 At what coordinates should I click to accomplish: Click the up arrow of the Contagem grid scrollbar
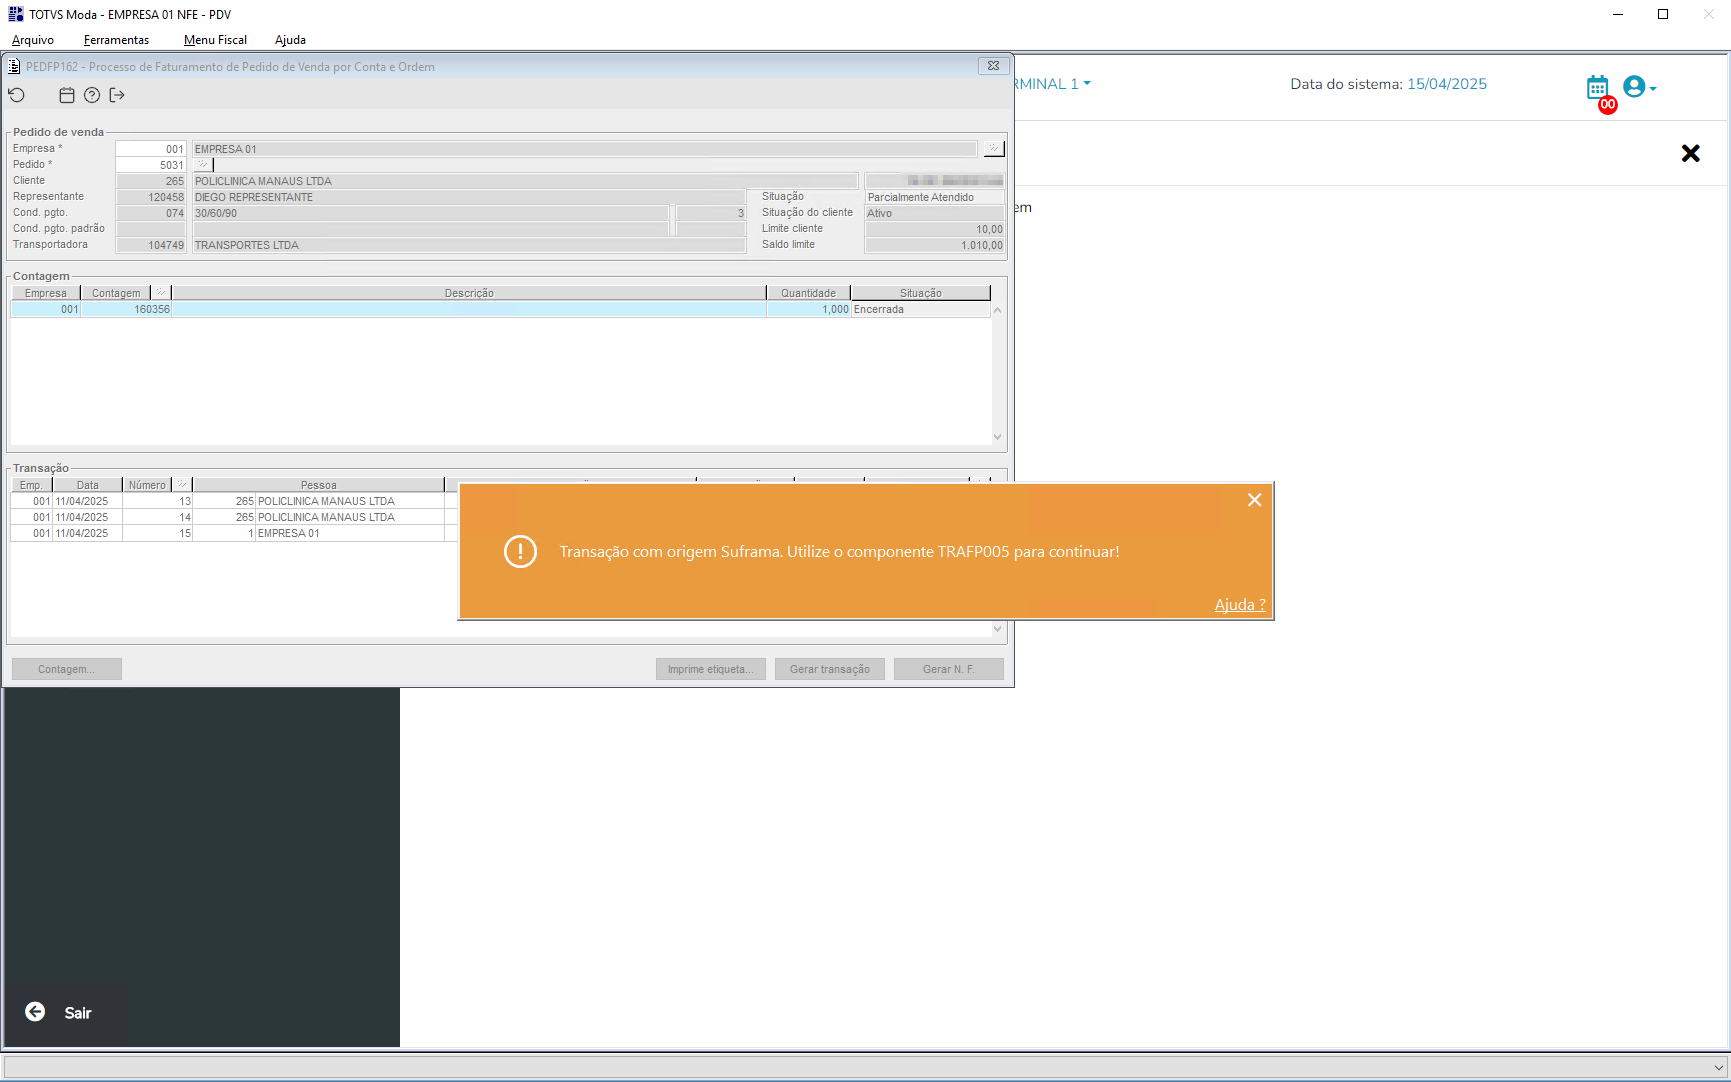coord(997,310)
